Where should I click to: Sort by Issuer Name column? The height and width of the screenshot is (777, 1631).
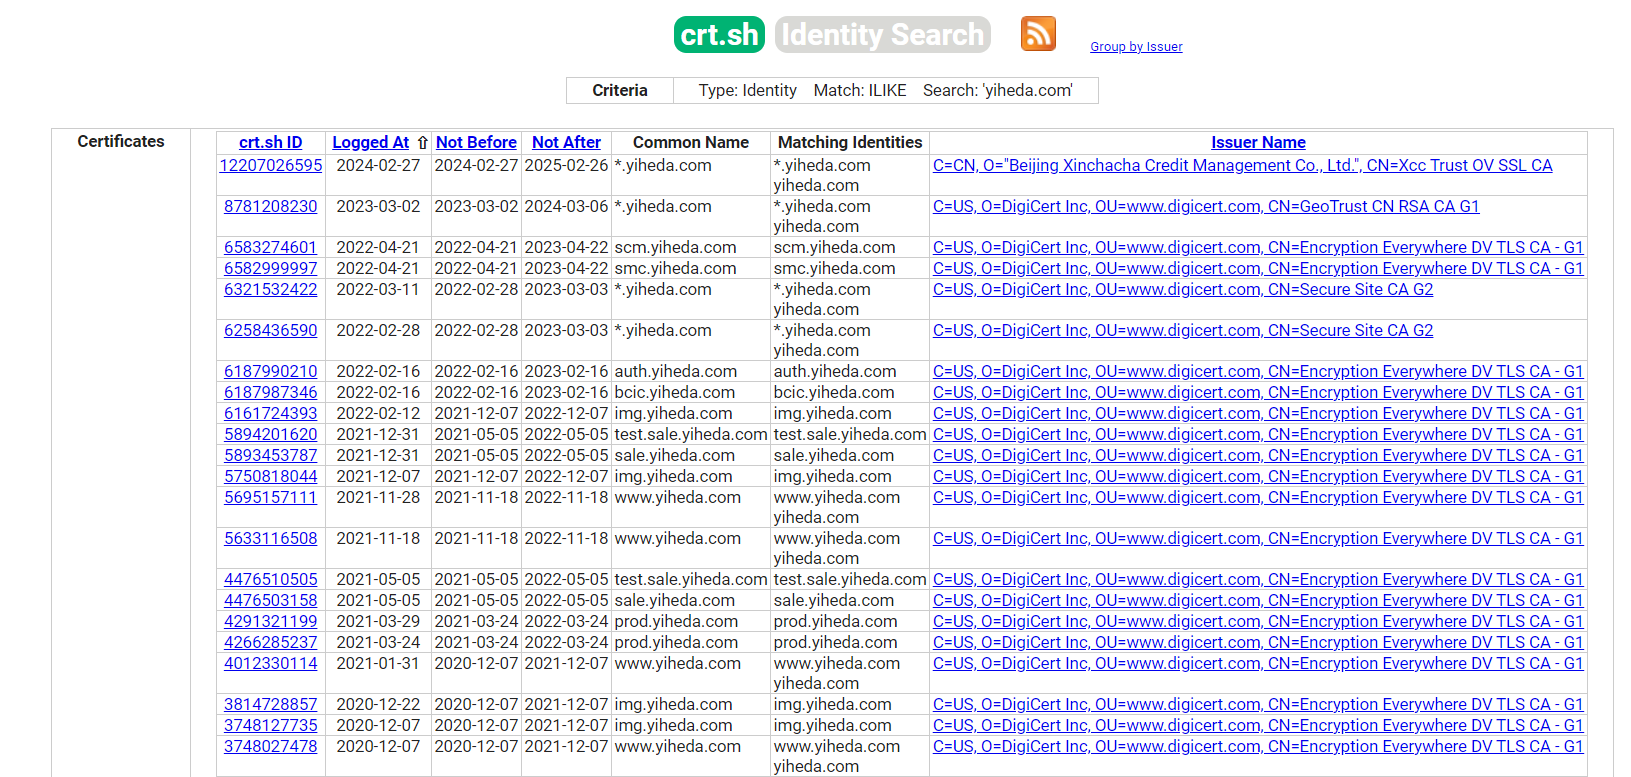1258,143
